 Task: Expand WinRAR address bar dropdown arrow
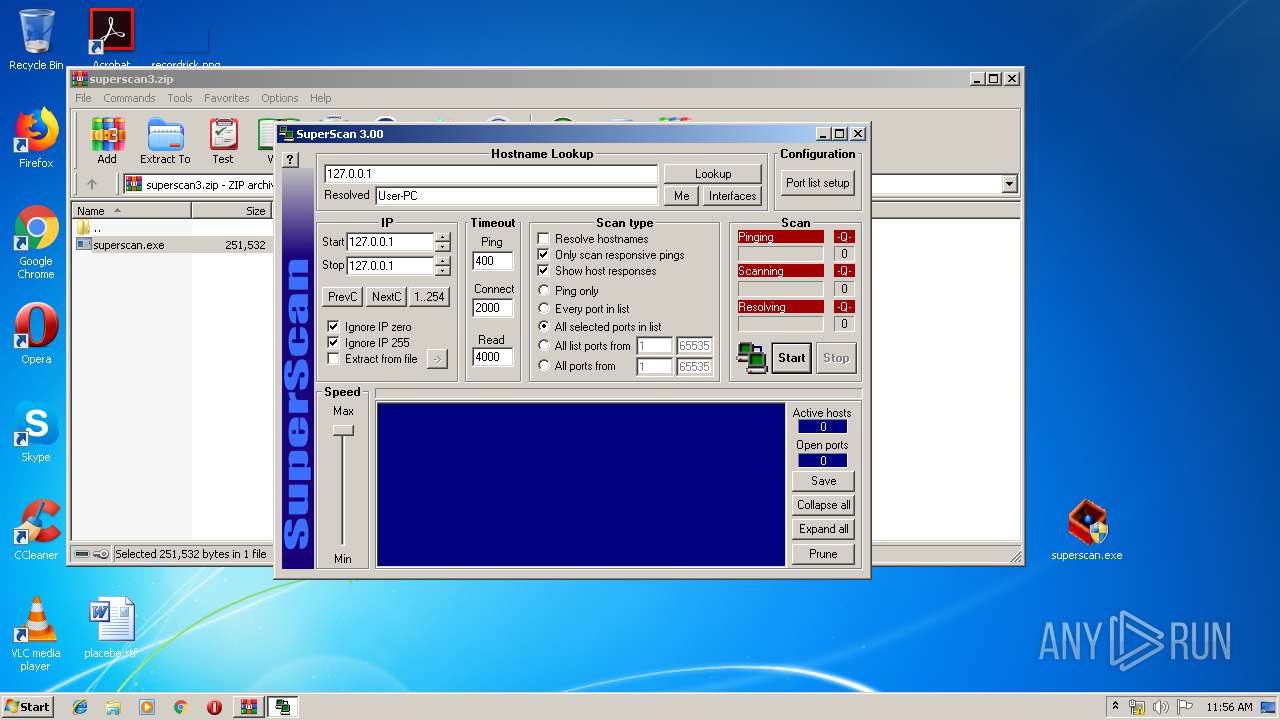click(1009, 184)
